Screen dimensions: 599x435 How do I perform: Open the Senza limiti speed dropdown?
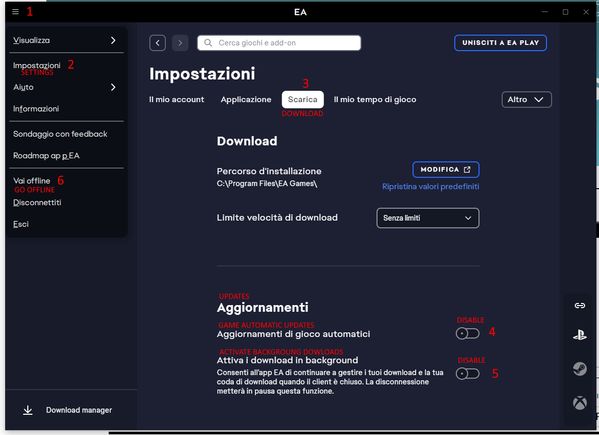[427, 218]
